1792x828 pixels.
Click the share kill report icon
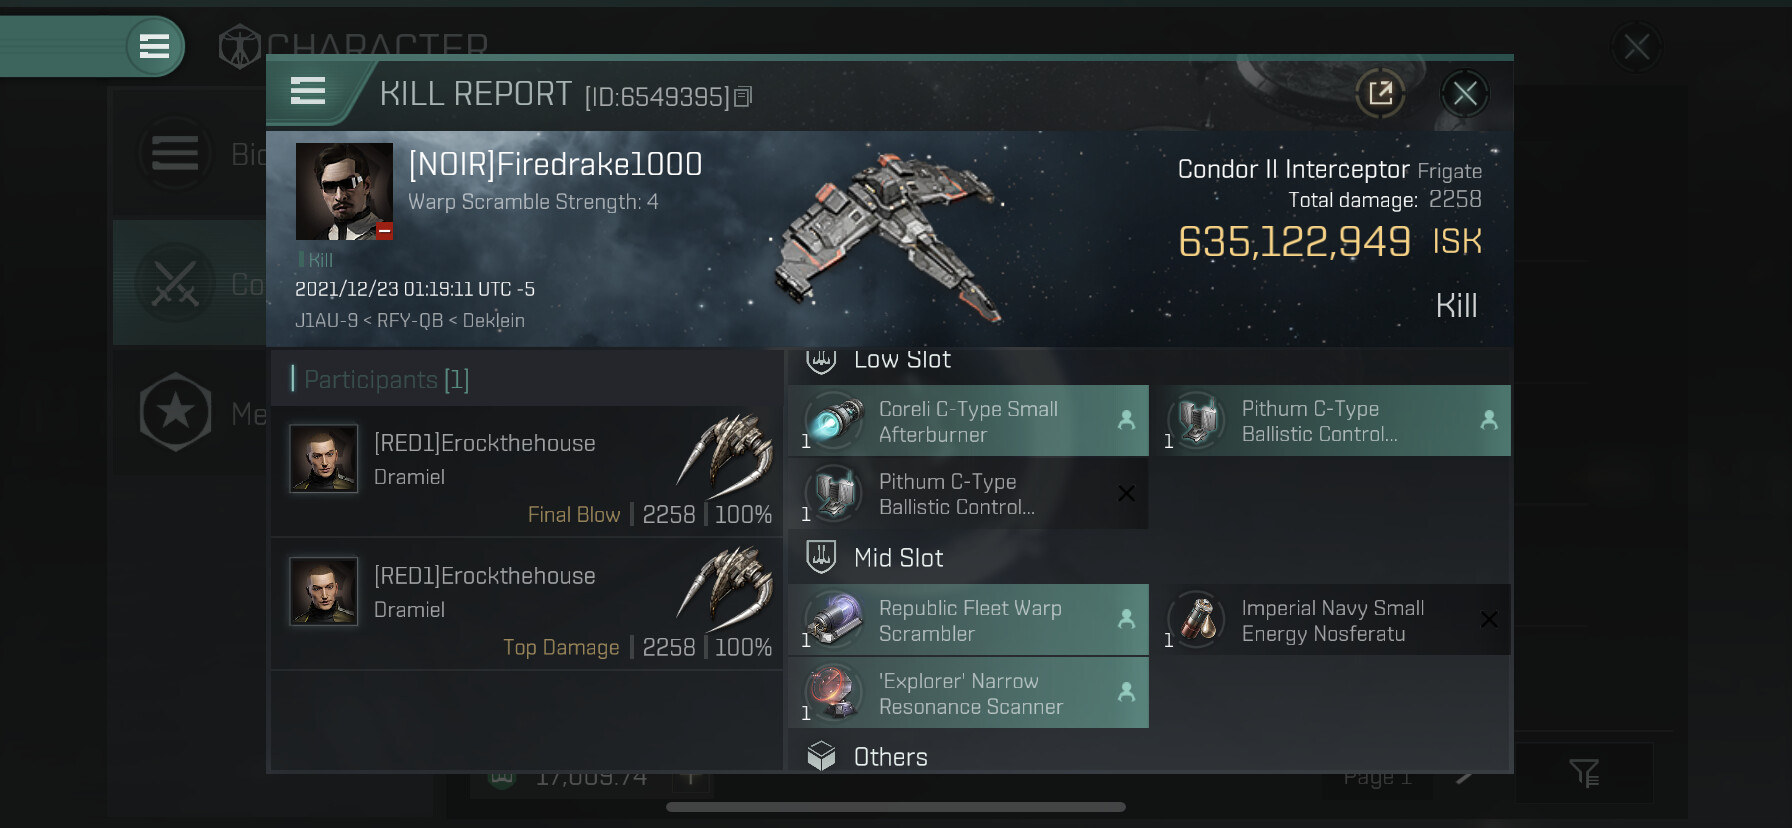[x=1380, y=94]
